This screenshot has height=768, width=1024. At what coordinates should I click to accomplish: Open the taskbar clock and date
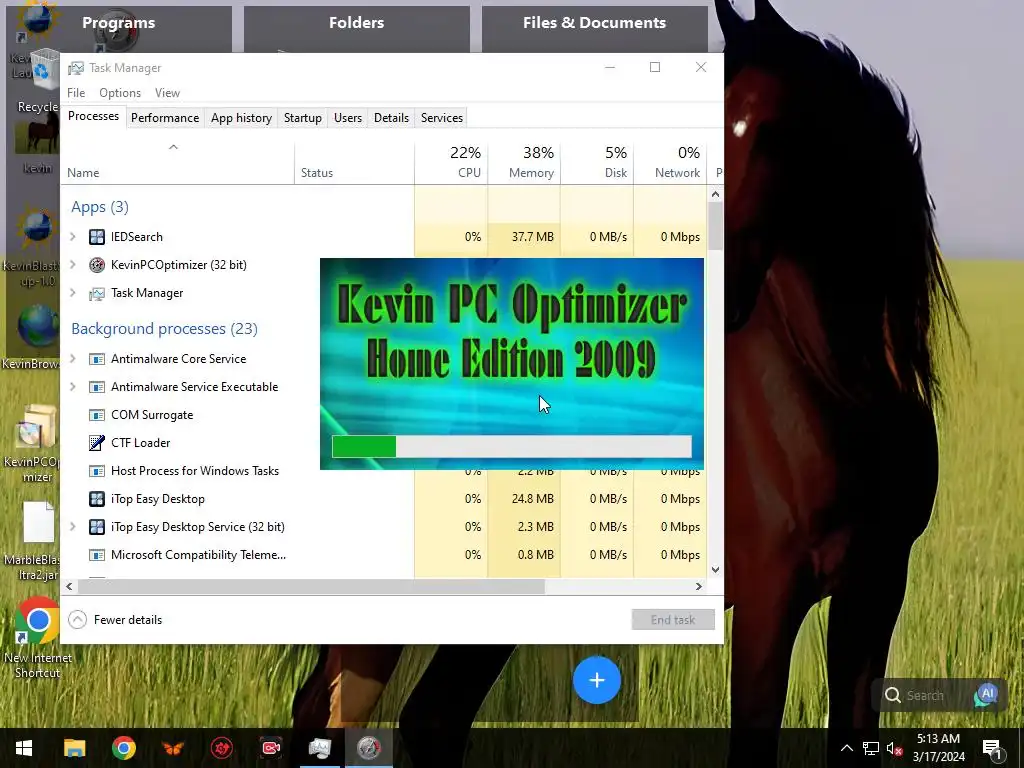(x=938, y=748)
